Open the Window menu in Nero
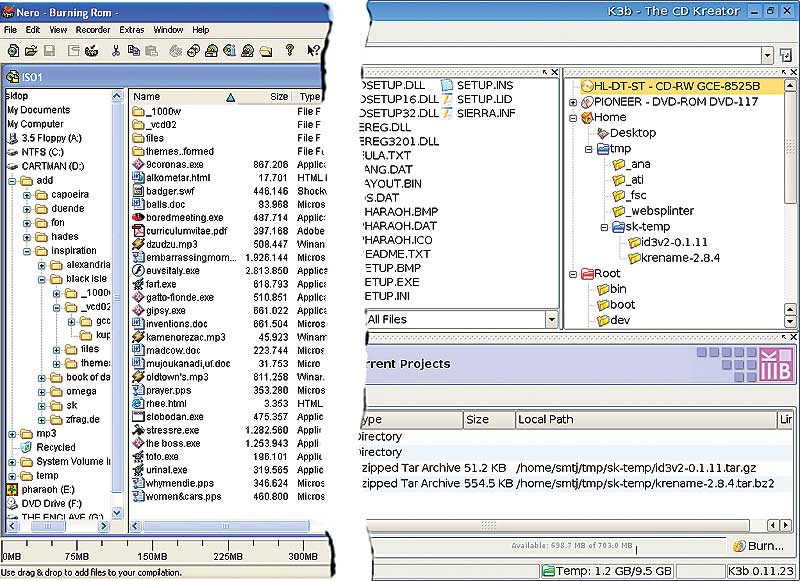The height and width of the screenshot is (581, 800). pyautogui.click(x=168, y=30)
